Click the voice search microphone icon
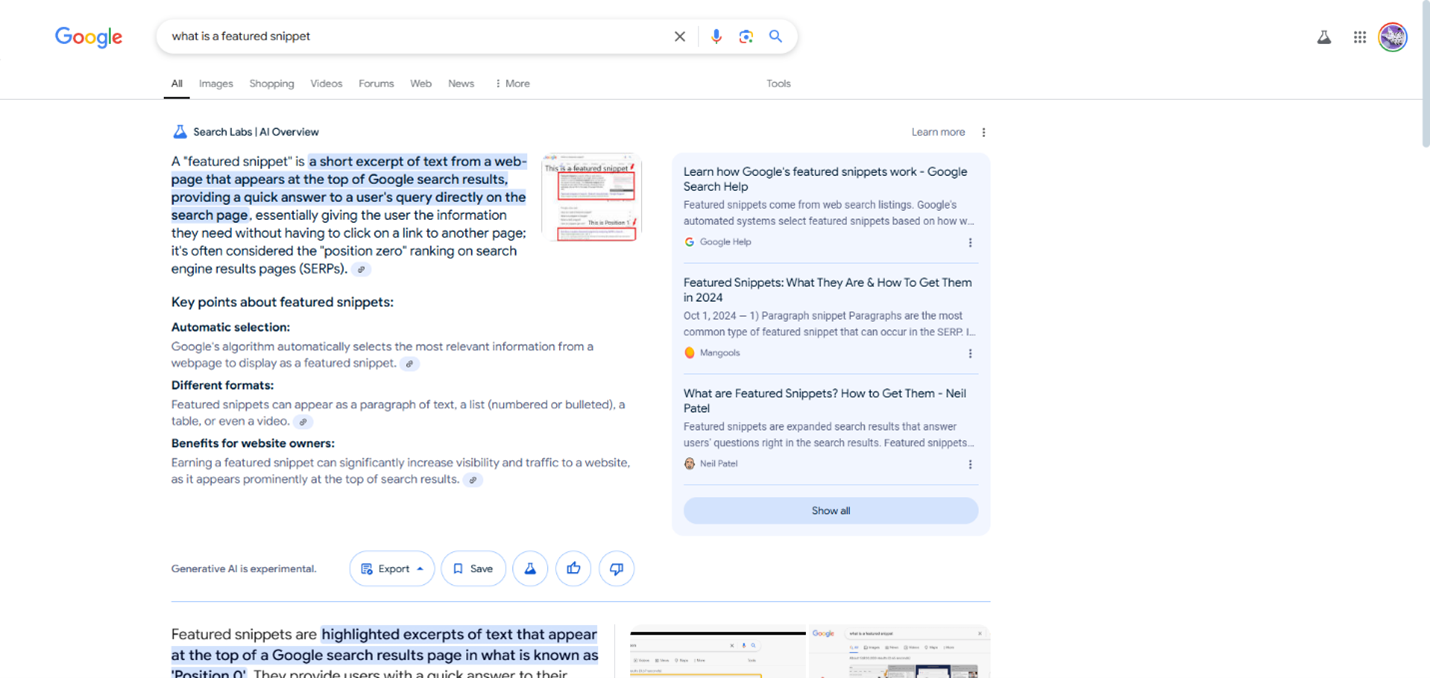This screenshot has height=678, width=1430. click(716, 37)
